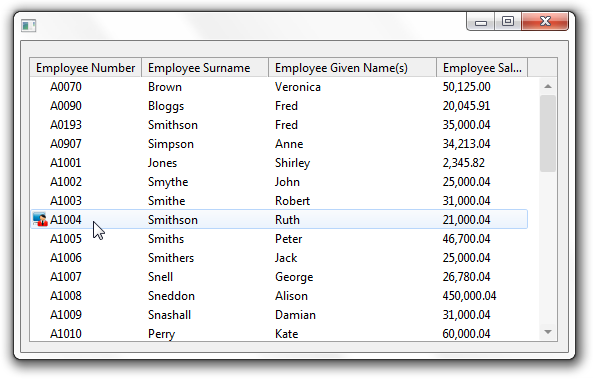This screenshot has height=385, width=593.
Task: Select salary 450,000.04 cell
Action: point(469,296)
